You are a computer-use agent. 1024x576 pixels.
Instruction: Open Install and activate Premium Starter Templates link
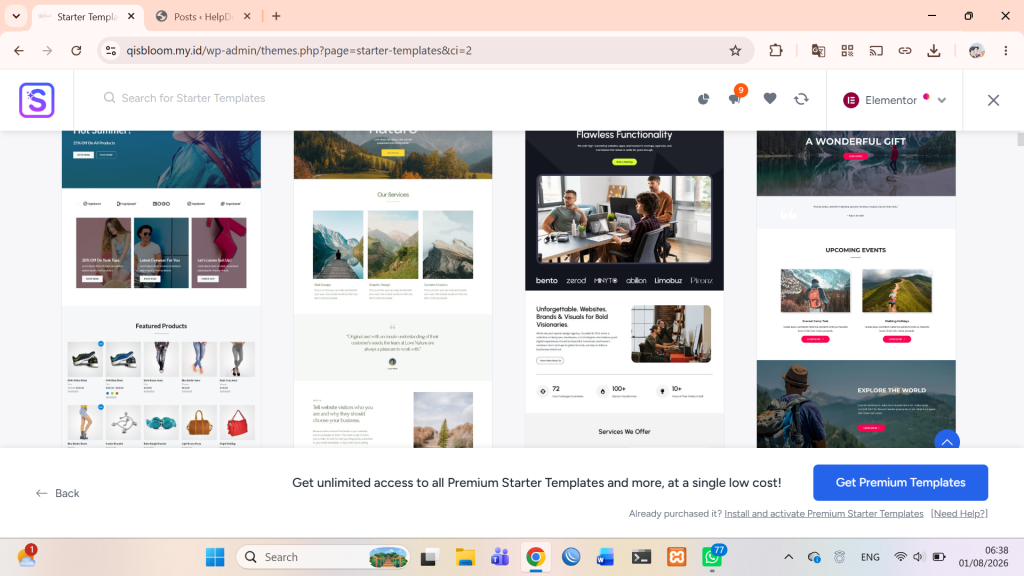point(824,513)
